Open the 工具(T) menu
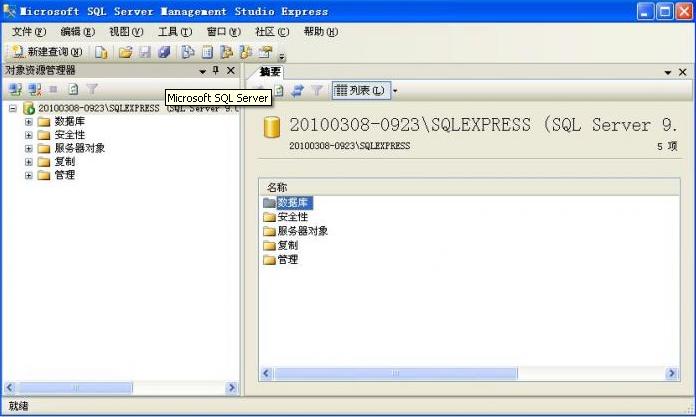 click(x=175, y=32)
